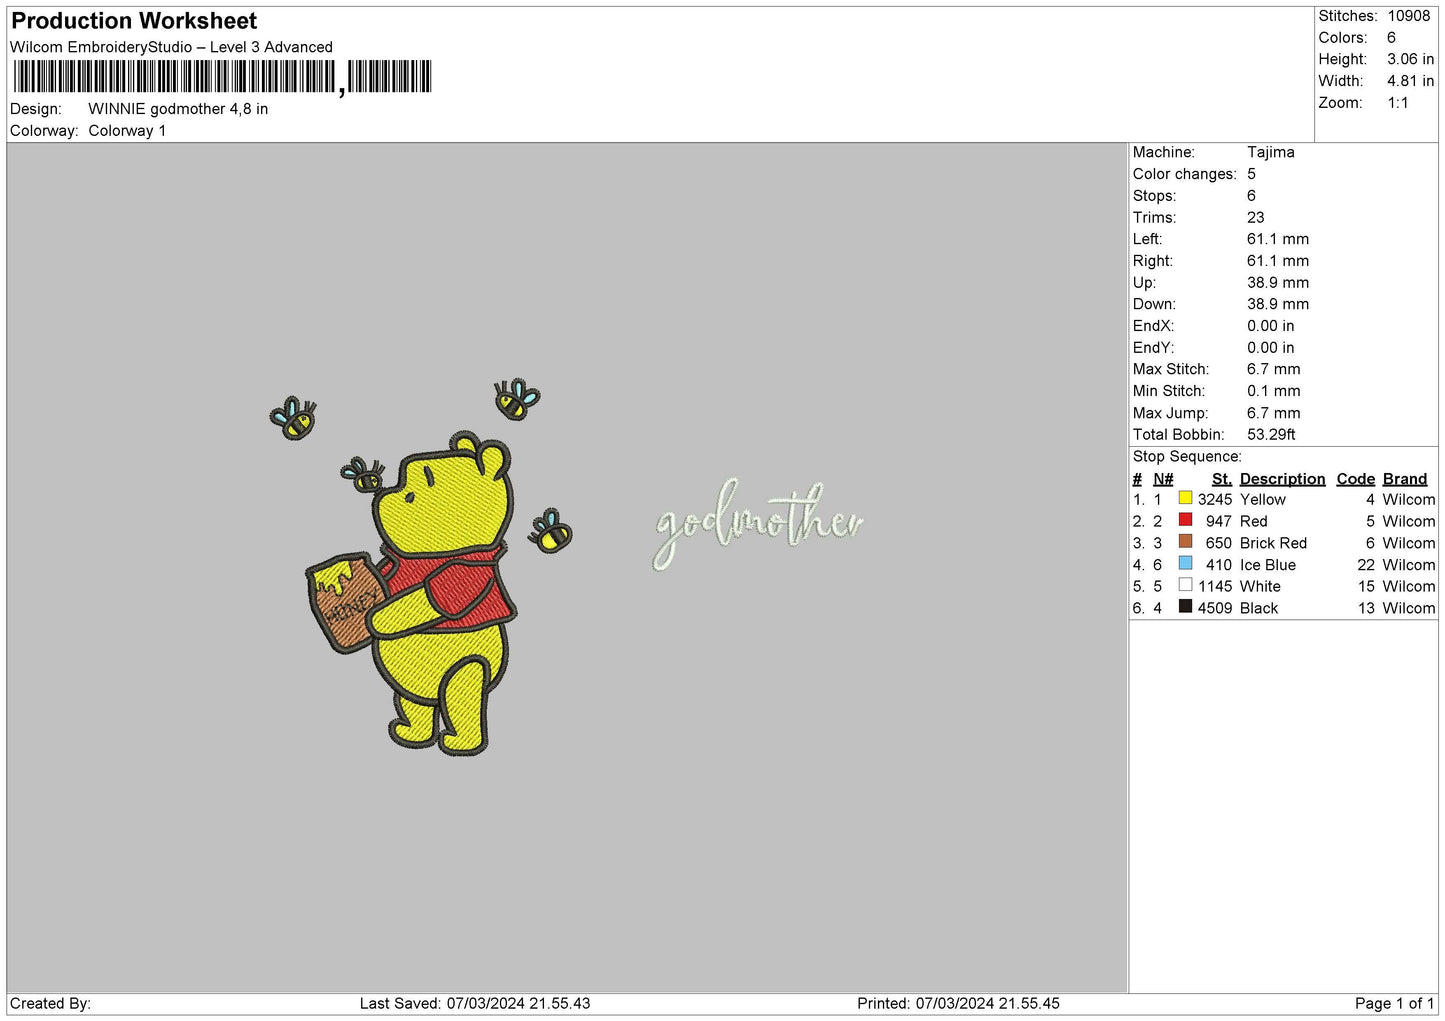The image size is (1445, 1021).
Task: Click the stitch count '3245' in row 1
Action: coord(1215,499)
